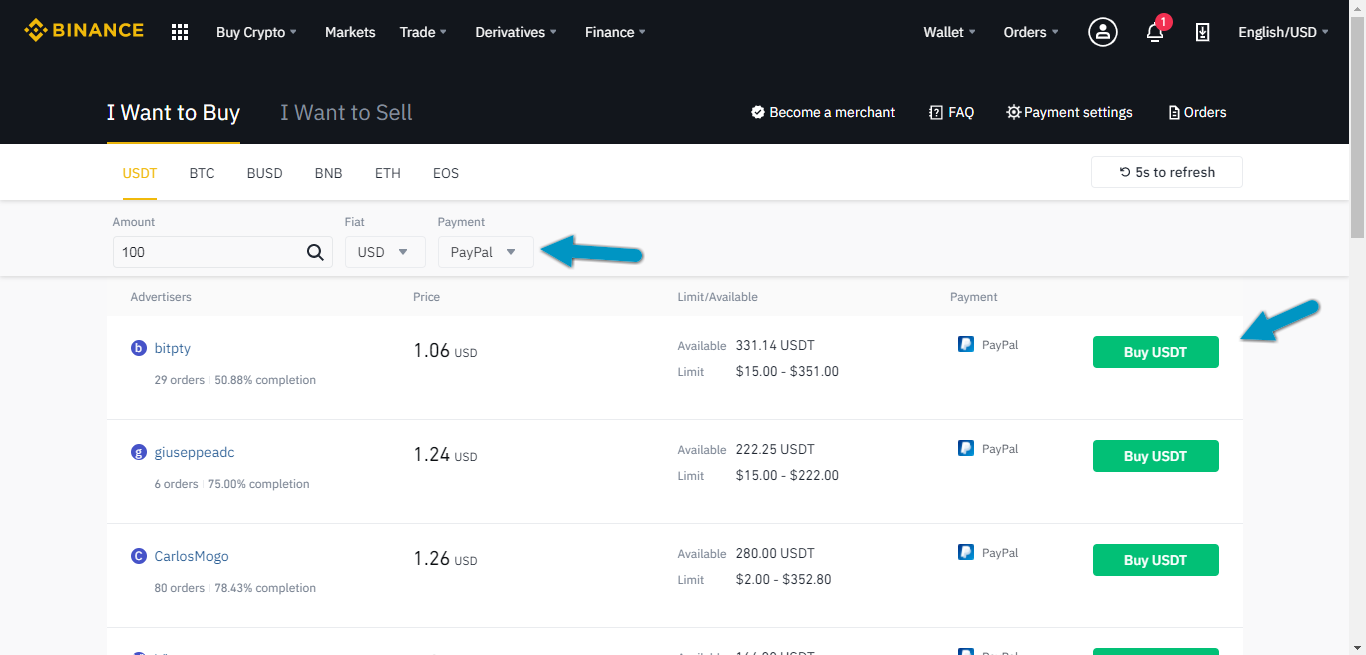
Task: Open the Orders dropdown in top bar
Action: [1031, 32]
